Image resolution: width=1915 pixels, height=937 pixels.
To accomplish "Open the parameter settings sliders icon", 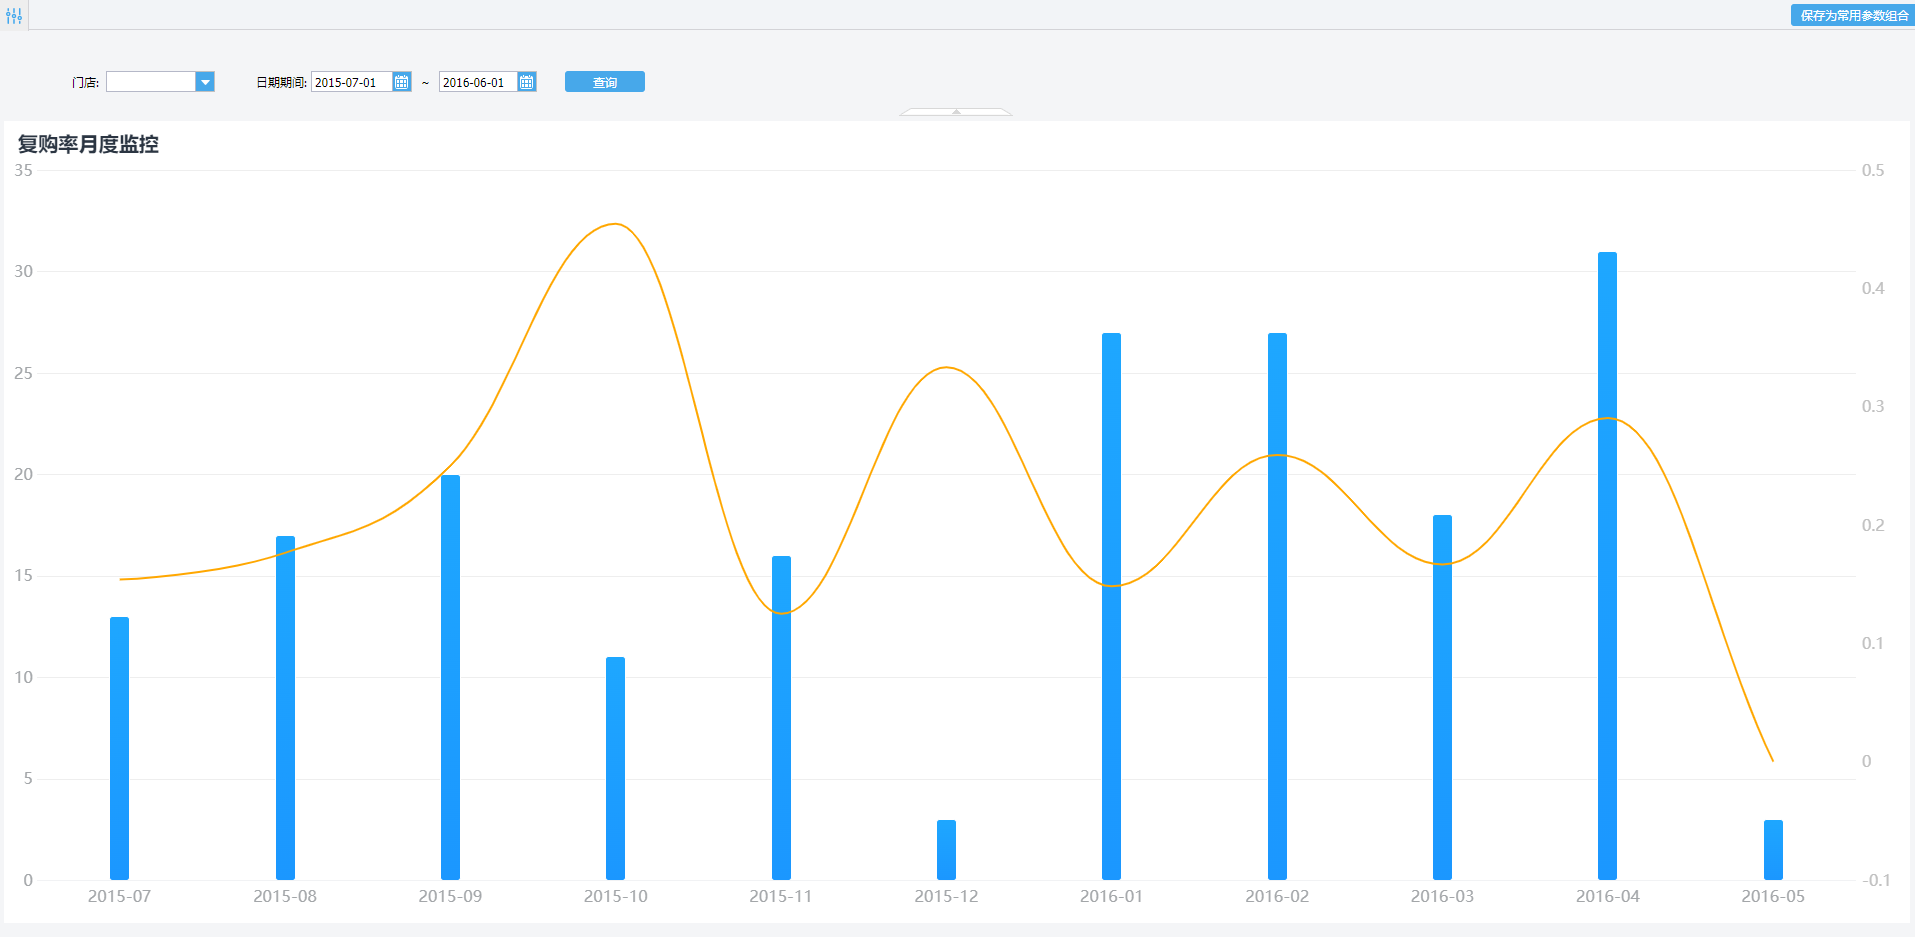I will [x=14, y=15].
